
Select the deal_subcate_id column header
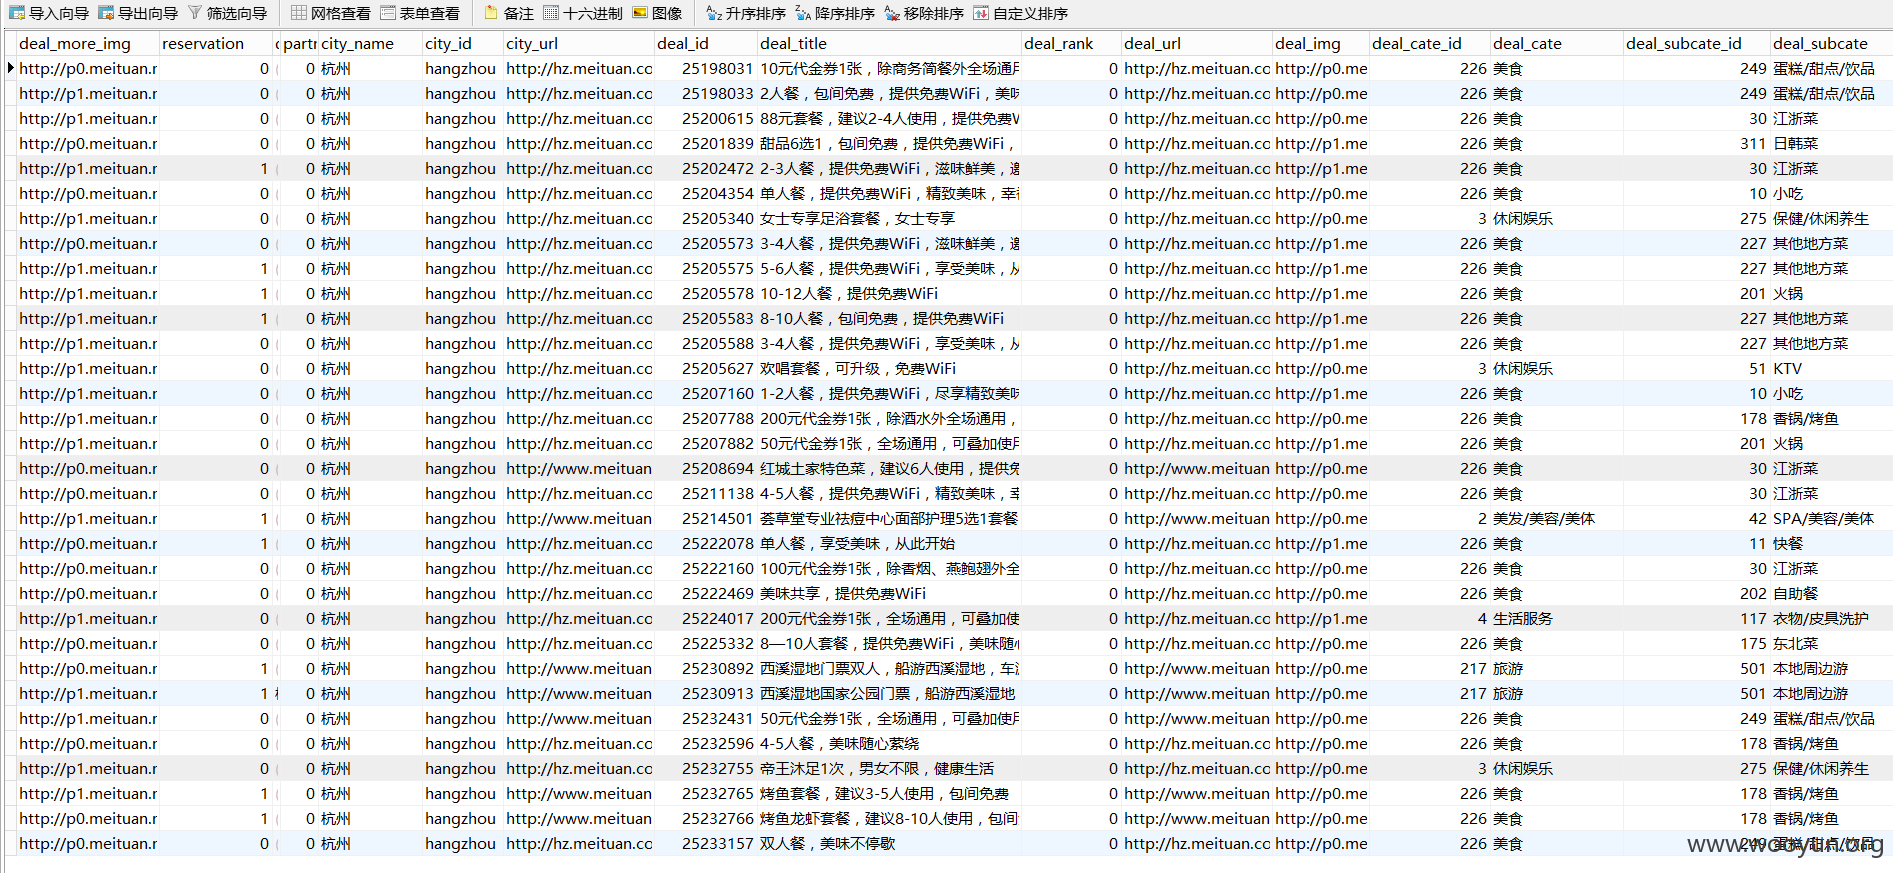click(1696, 43)
